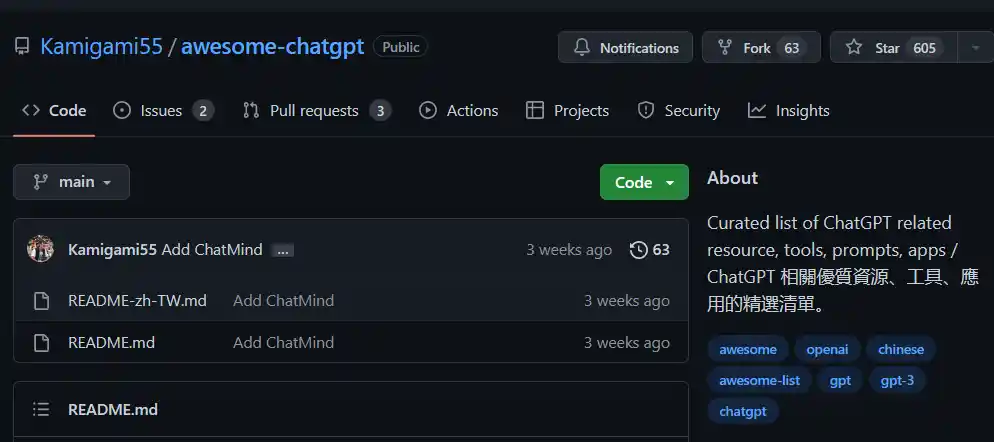This screenshot has width=994, height=442.
Task: Fork the repository
Action: tap(760, 48)
